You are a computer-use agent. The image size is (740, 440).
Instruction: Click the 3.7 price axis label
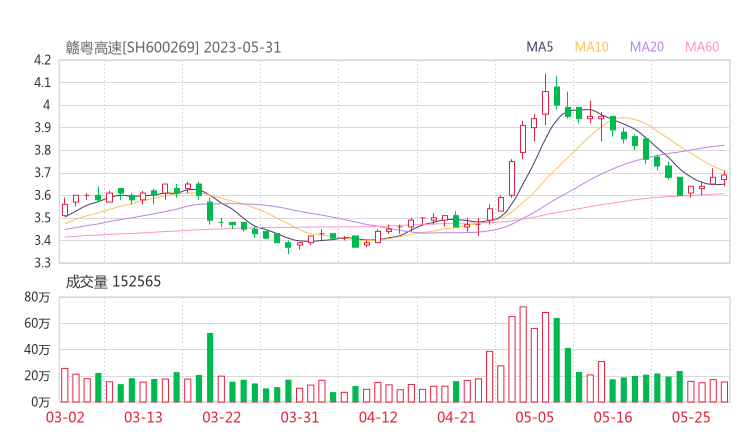pyautogui.click(x=42, y=173)
